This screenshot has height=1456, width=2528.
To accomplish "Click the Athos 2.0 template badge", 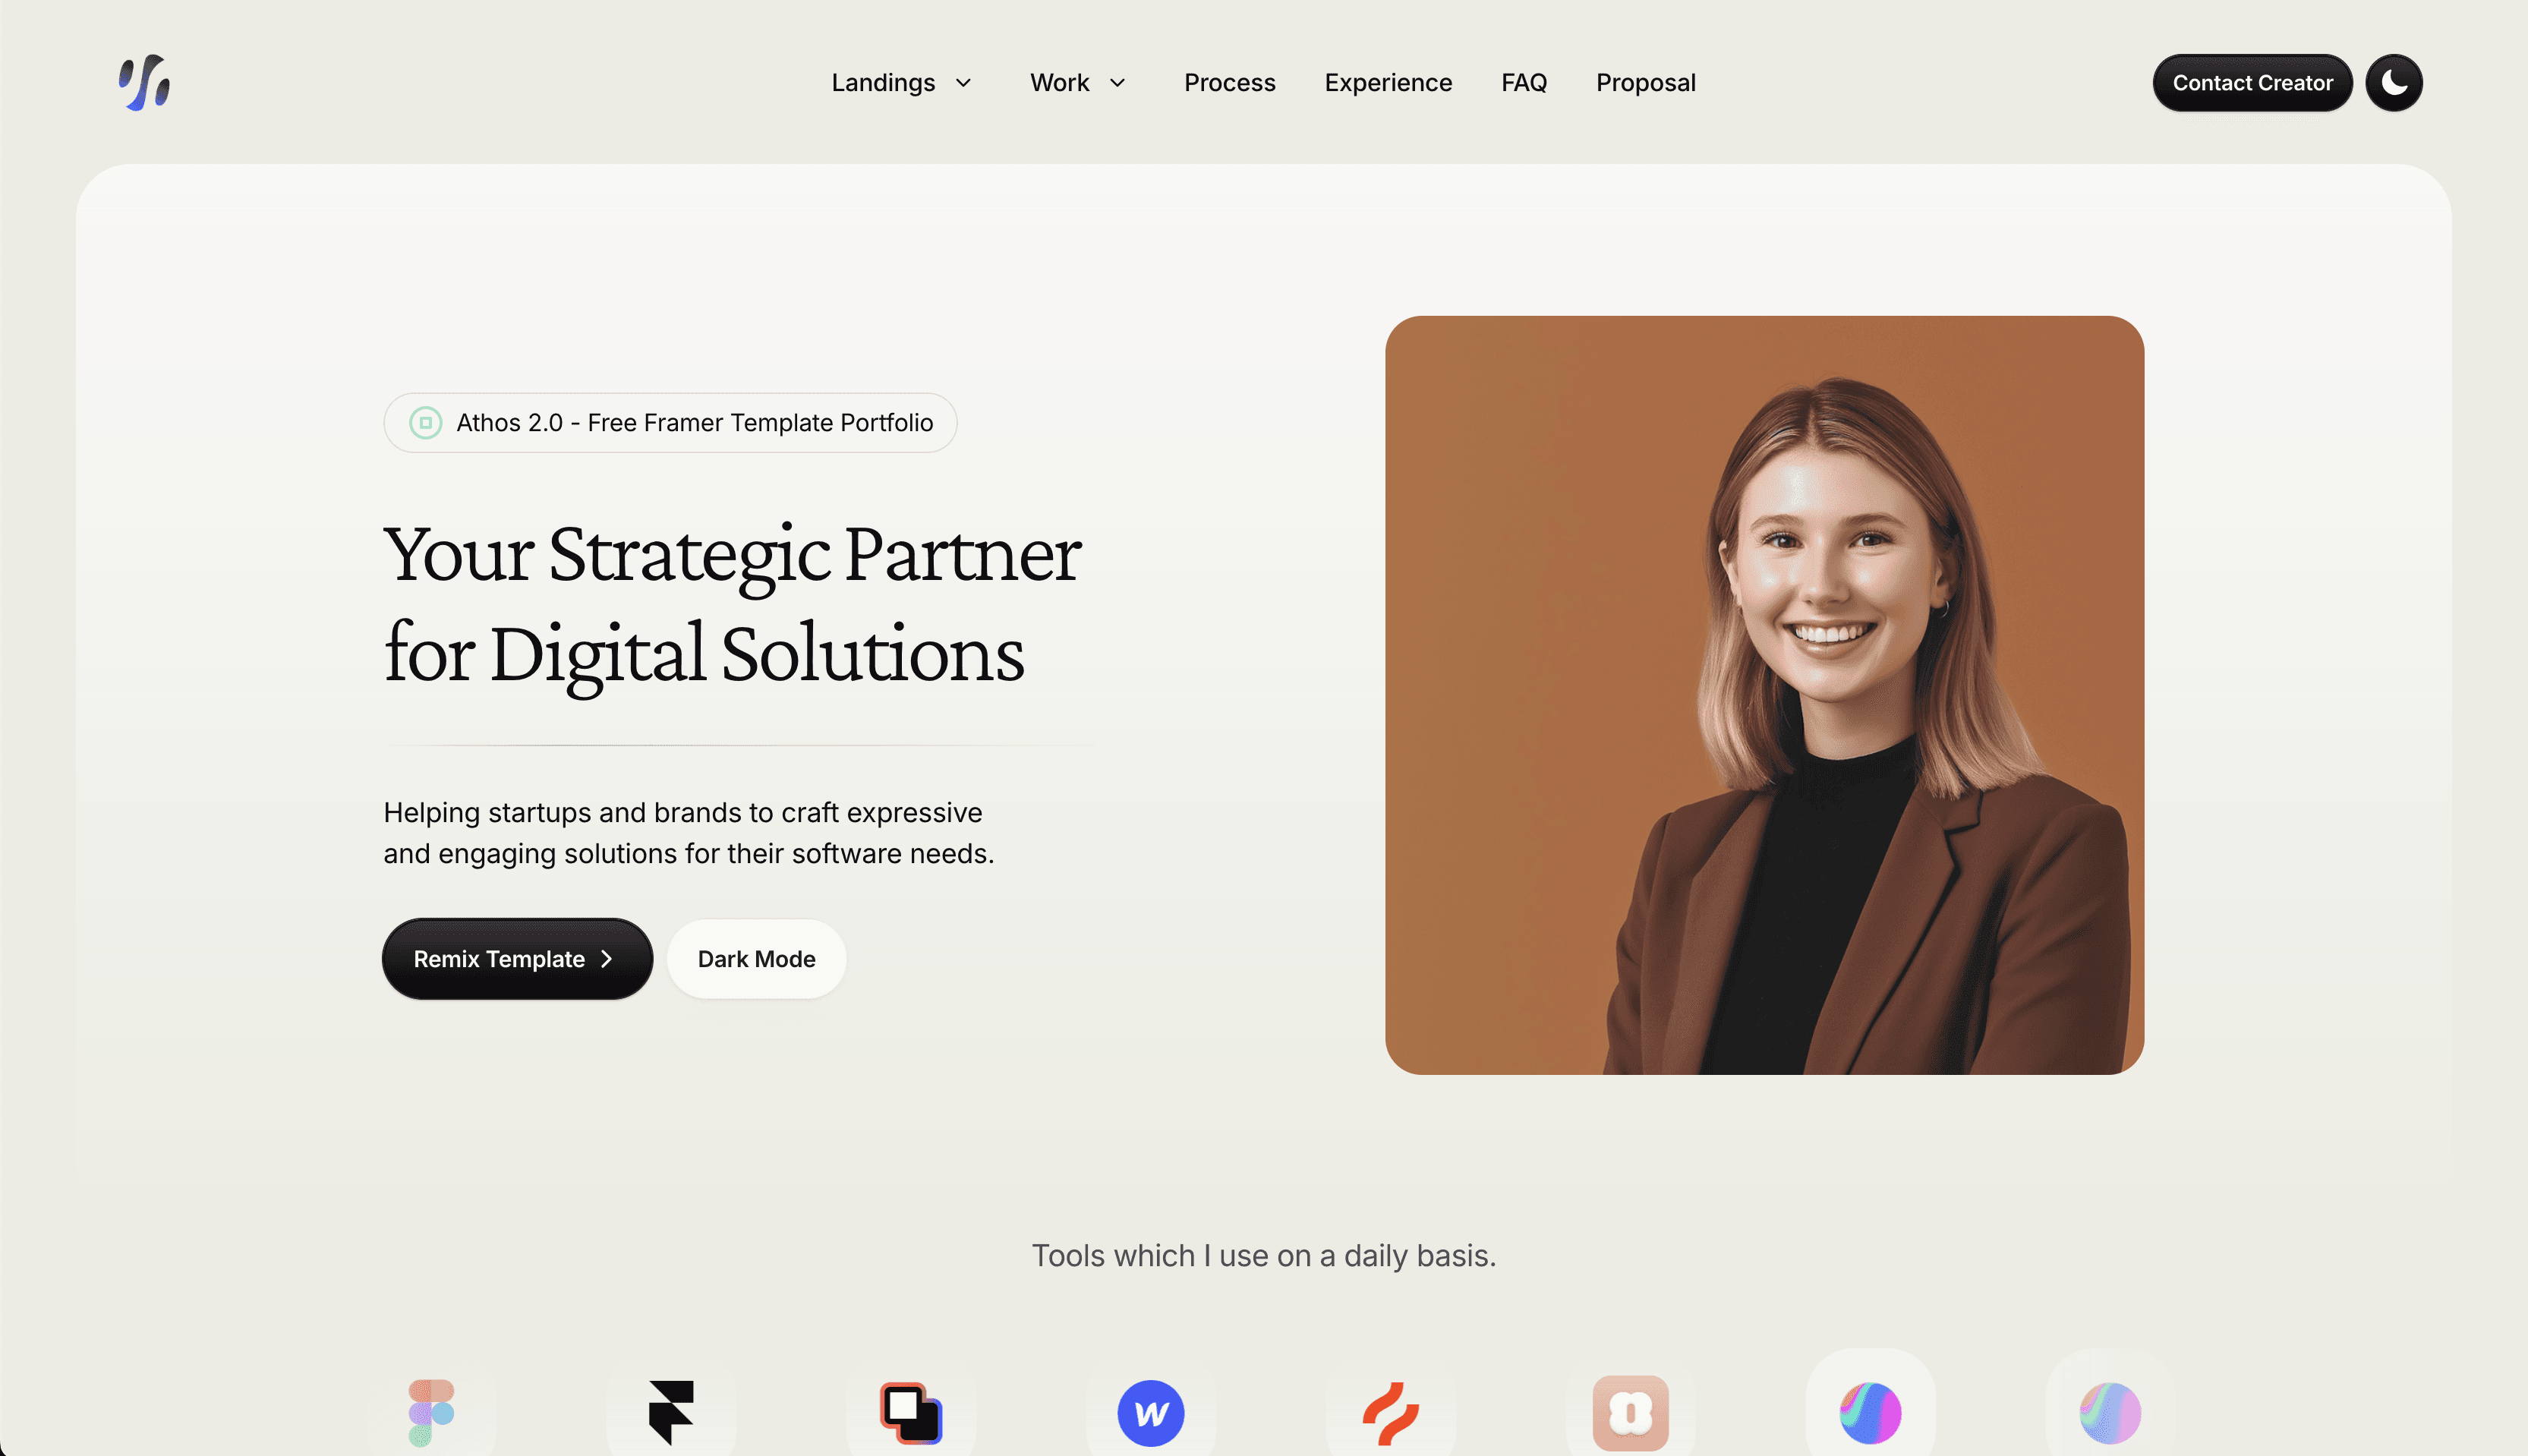I will 670,422.
